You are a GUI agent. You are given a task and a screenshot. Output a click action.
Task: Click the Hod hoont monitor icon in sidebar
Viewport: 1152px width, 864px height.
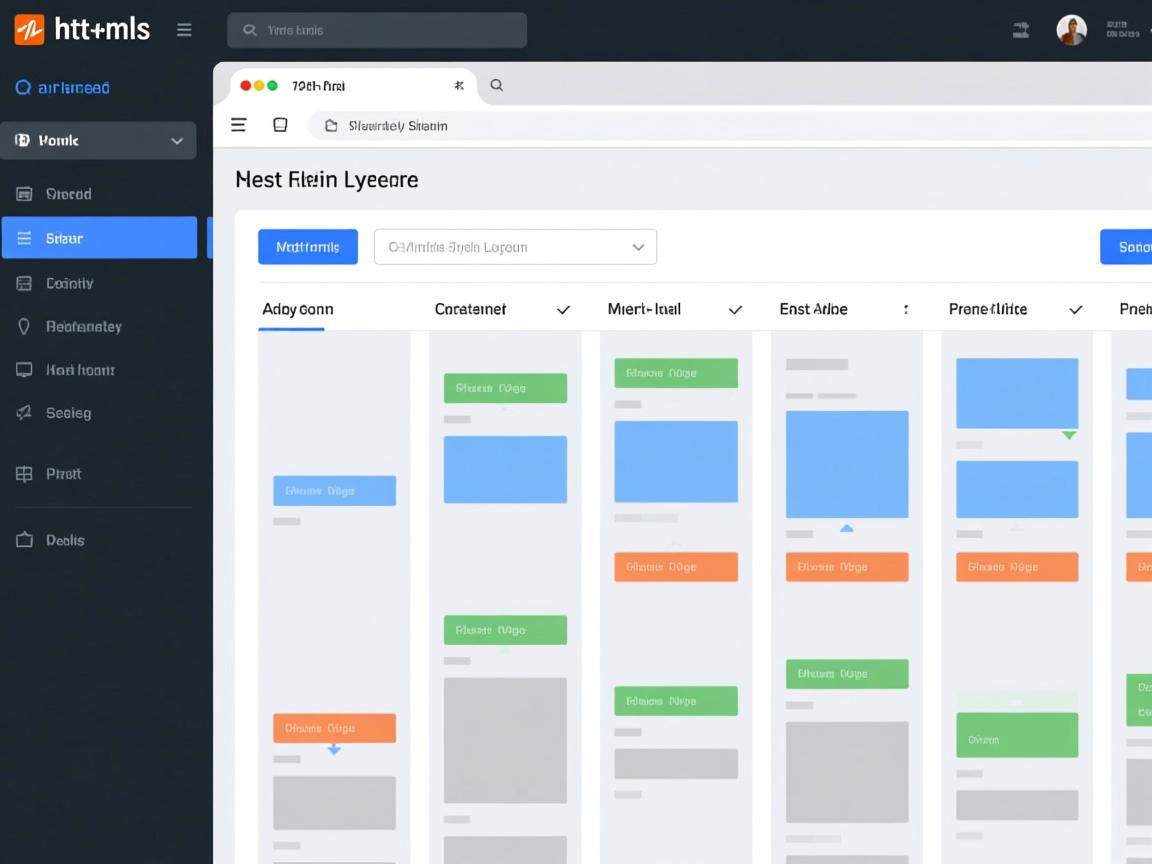24,370
